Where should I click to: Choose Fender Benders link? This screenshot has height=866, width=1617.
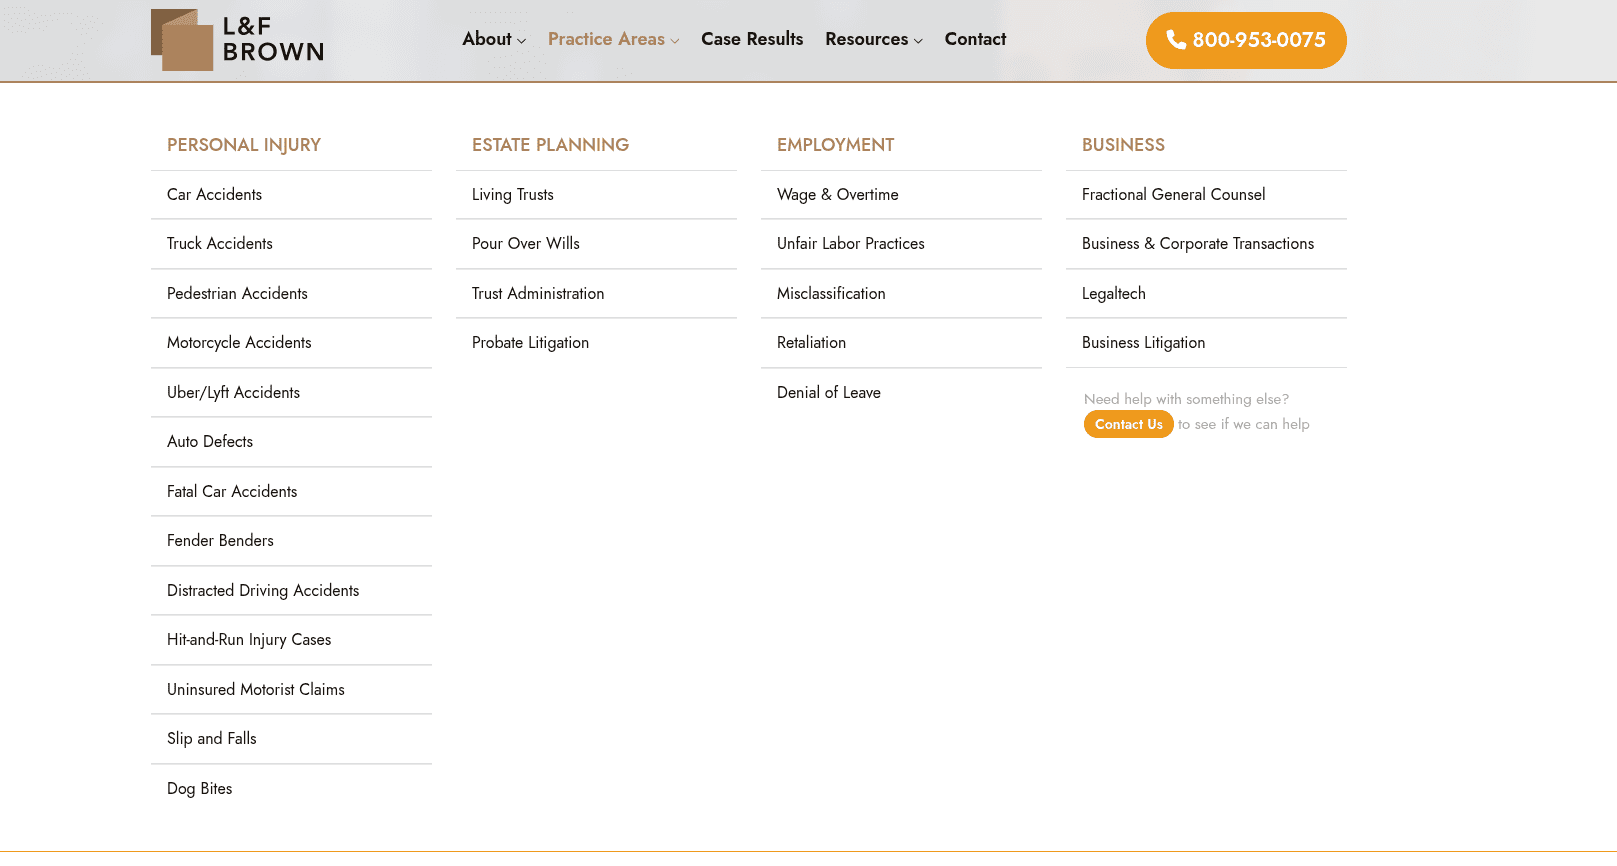[291, 541]
